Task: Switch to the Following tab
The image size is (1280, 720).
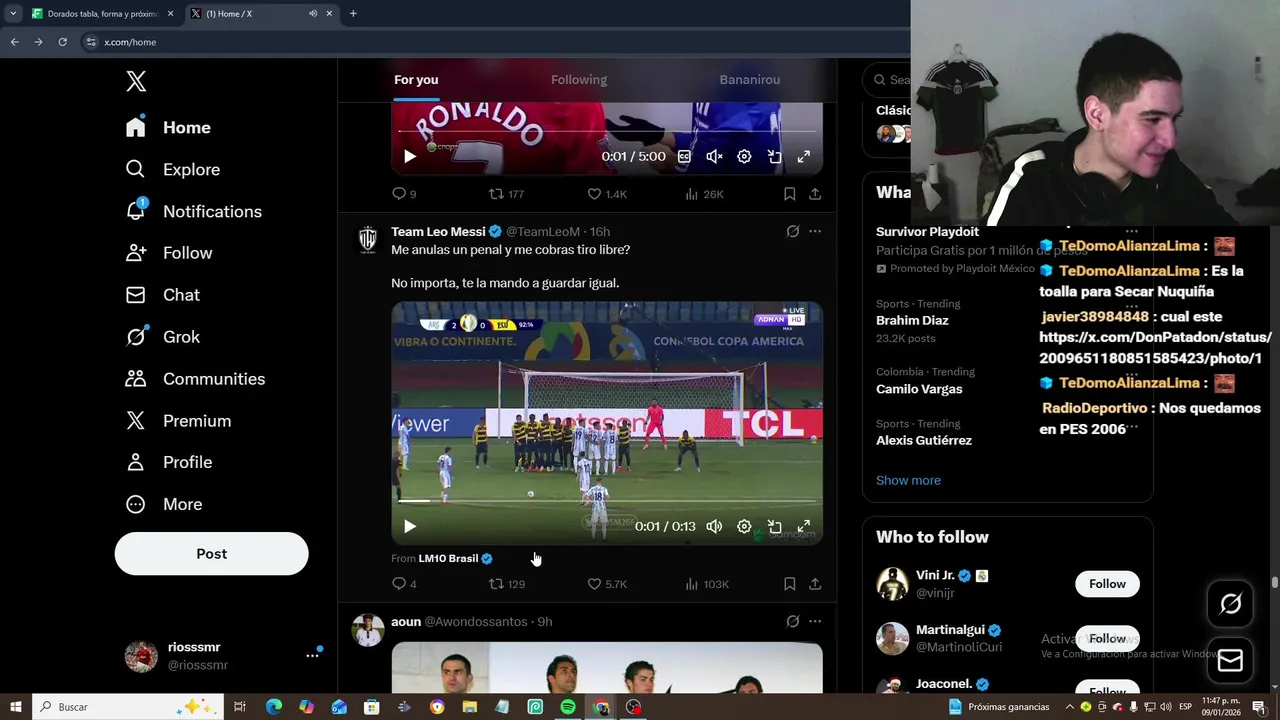Action: (x=579, y=80)
